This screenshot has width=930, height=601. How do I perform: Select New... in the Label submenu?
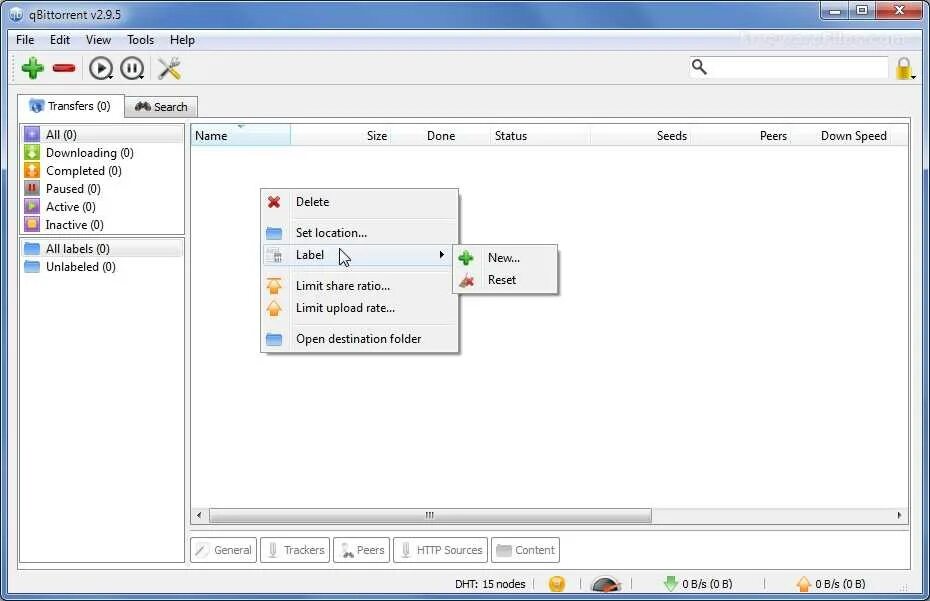[x=505, y=257]
